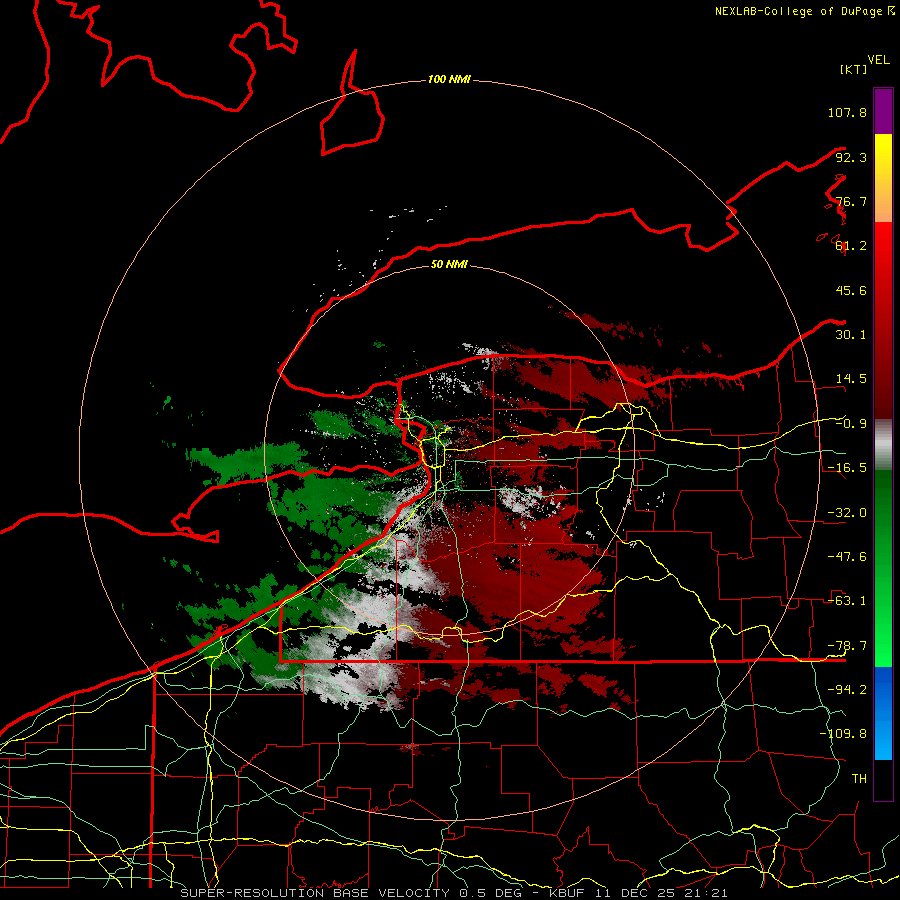Click the -109.8 legend value
Image resolution: width=900 pixels, height=900 pixels.
tap(843, 734)
